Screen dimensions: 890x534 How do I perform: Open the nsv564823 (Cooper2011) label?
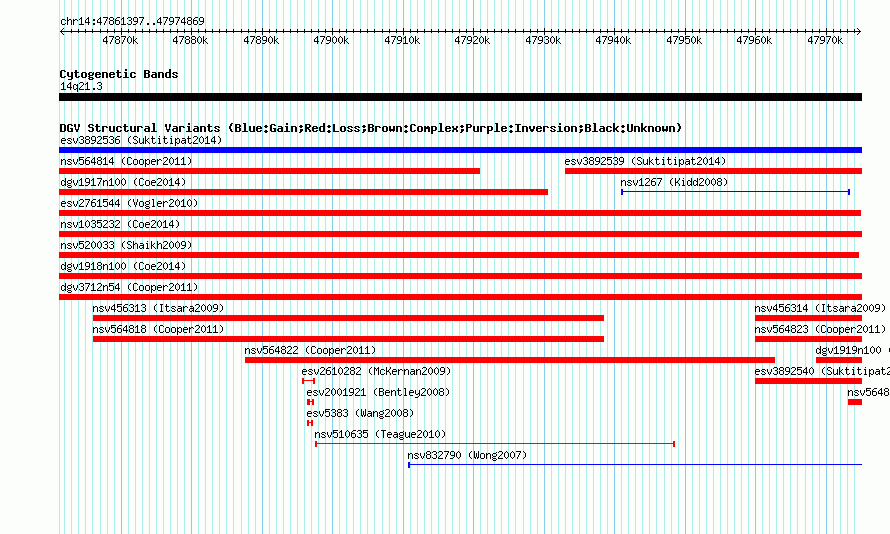(820, 329)
